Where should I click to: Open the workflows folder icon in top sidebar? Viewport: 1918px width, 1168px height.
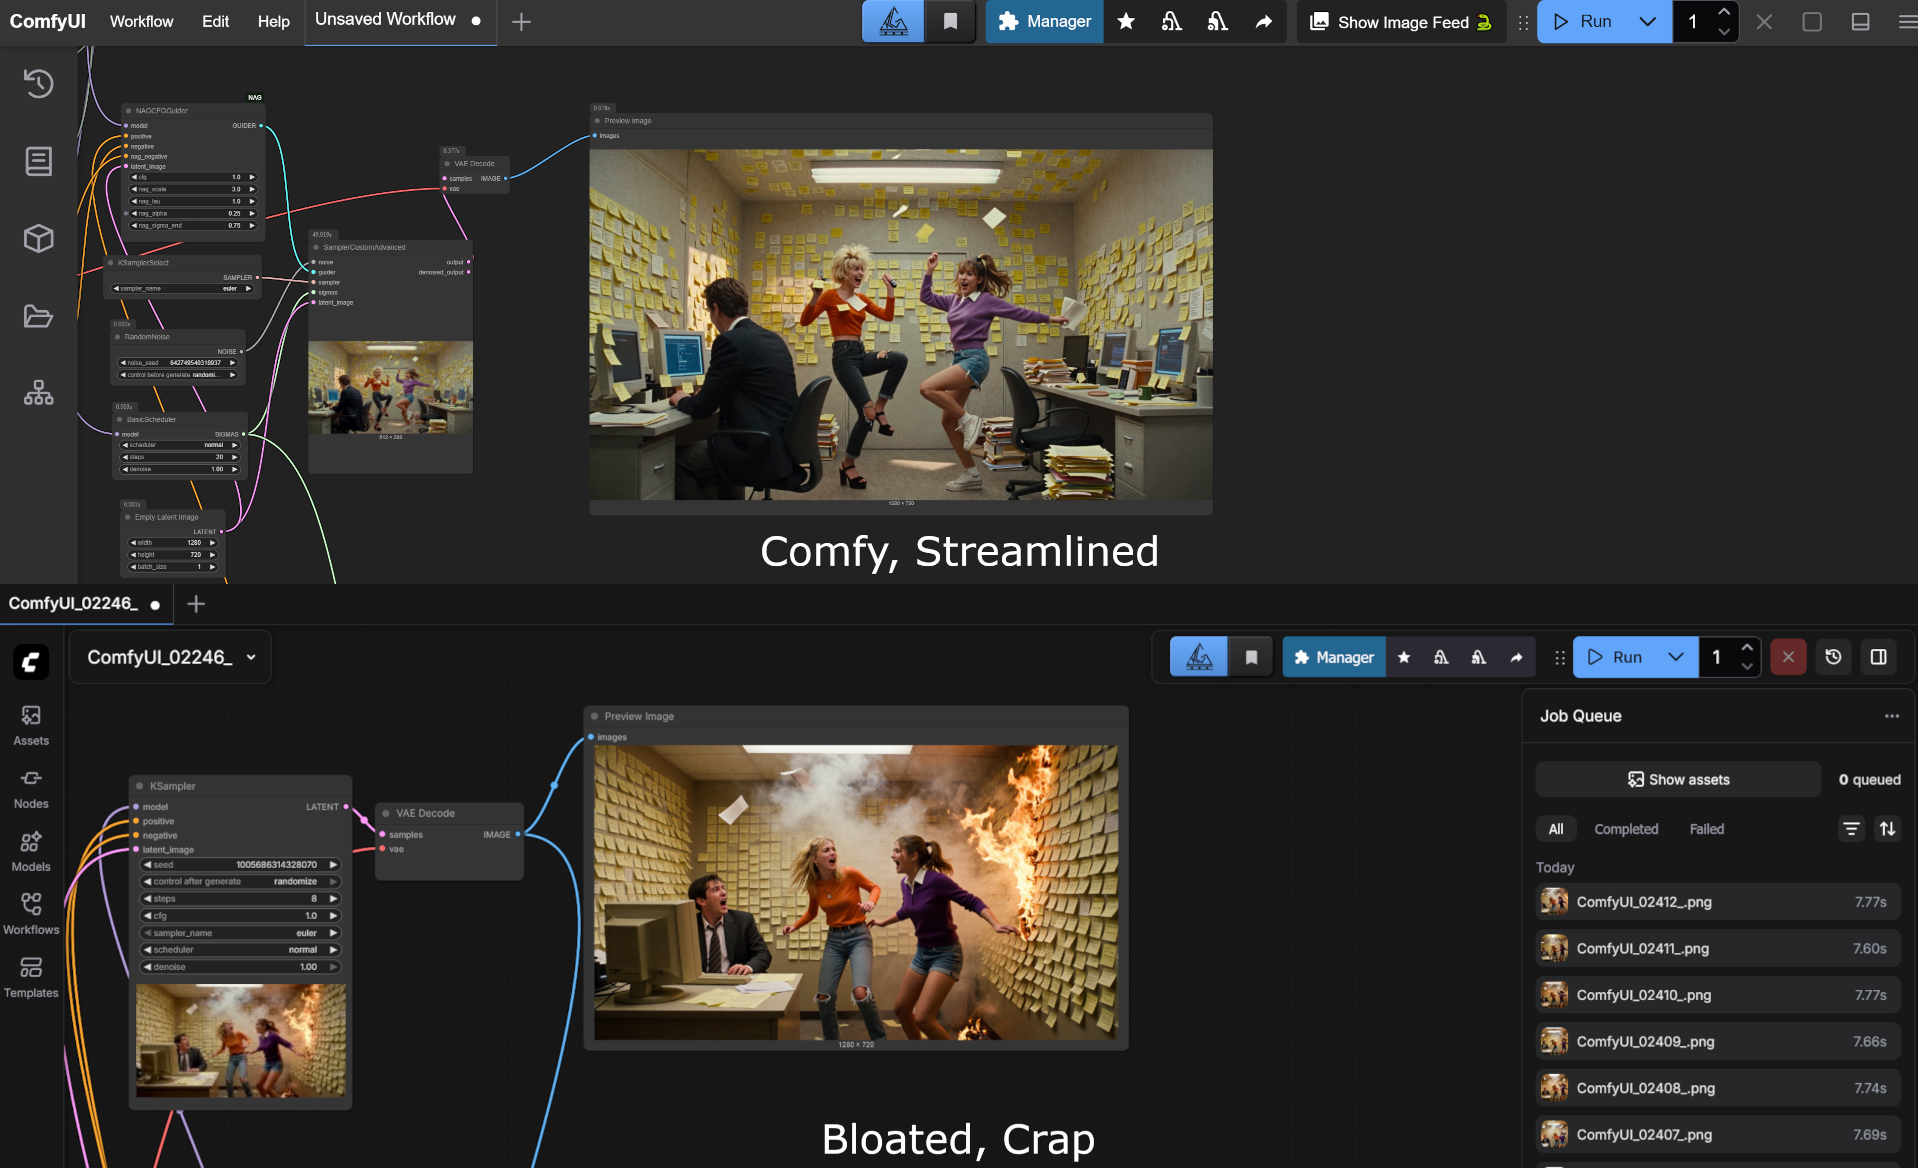pyautogui.click(x=38, y=317)
